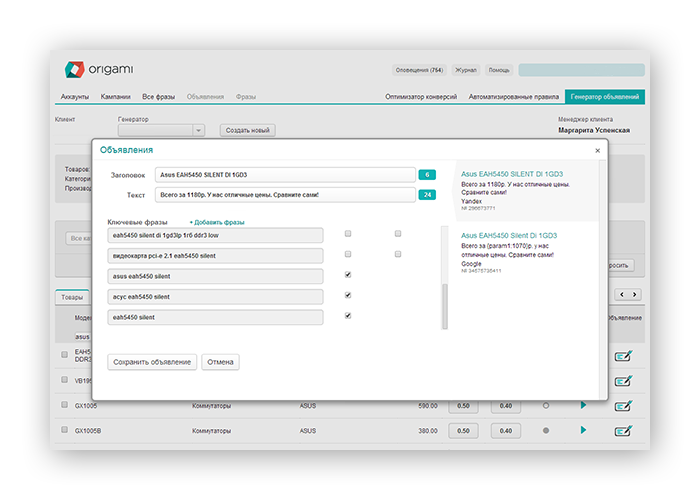Open the Генератор dropdown

click(161, 130)
